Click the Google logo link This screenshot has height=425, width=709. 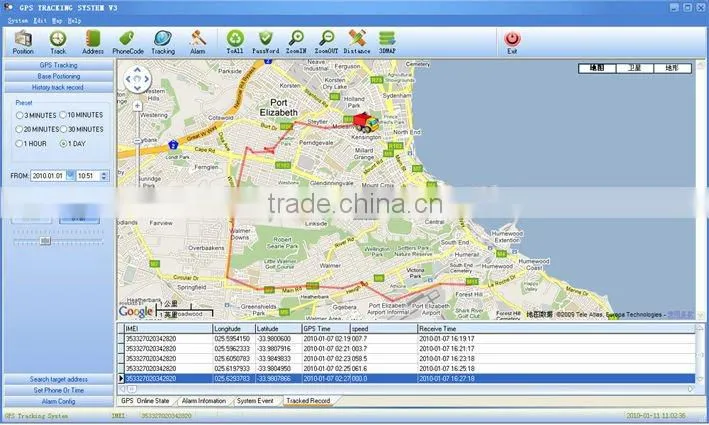click(136, 312)
